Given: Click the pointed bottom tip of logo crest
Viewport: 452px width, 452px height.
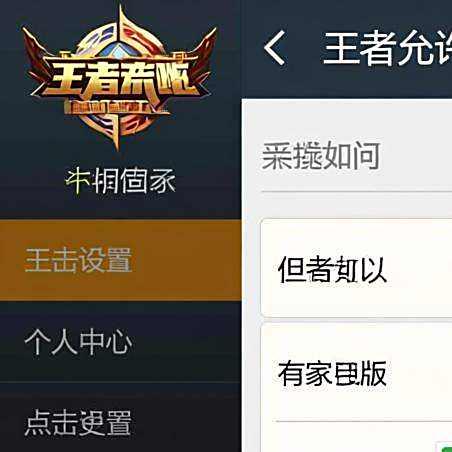Looking at the screenshot, I should (117, 138).
